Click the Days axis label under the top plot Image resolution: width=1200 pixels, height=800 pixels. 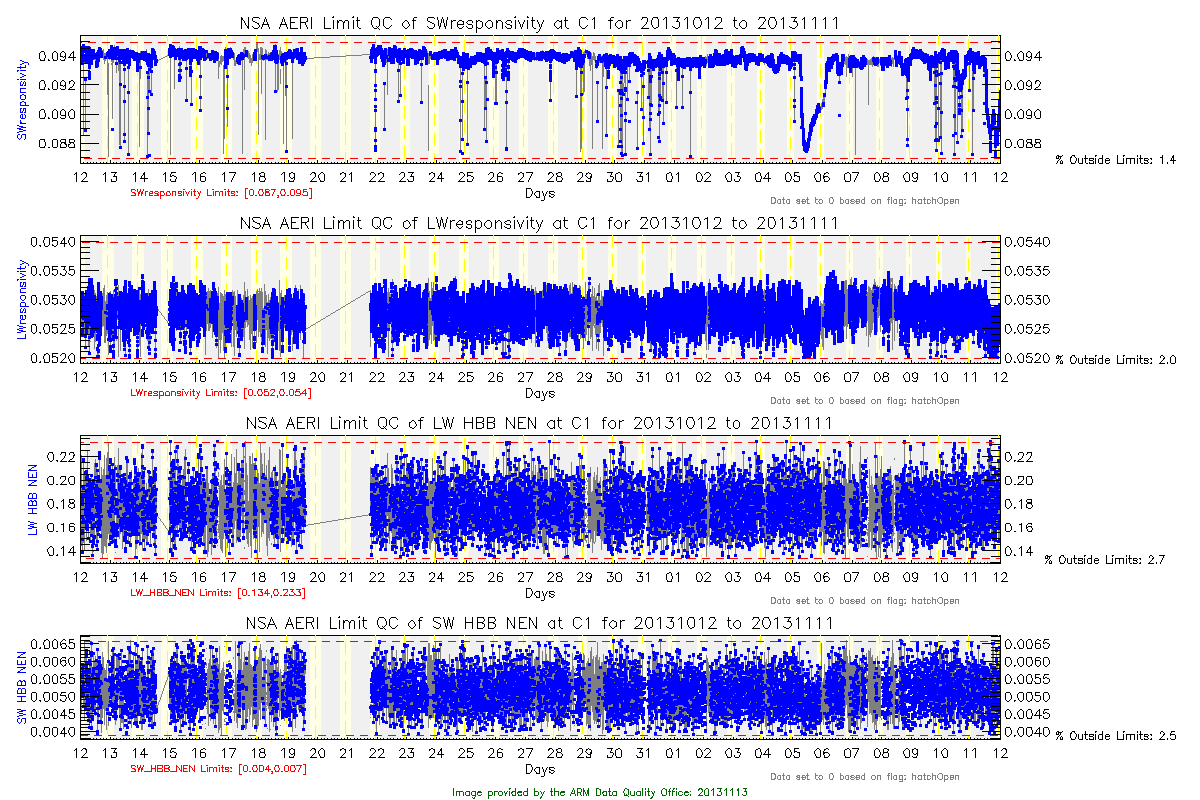(539, 191)
